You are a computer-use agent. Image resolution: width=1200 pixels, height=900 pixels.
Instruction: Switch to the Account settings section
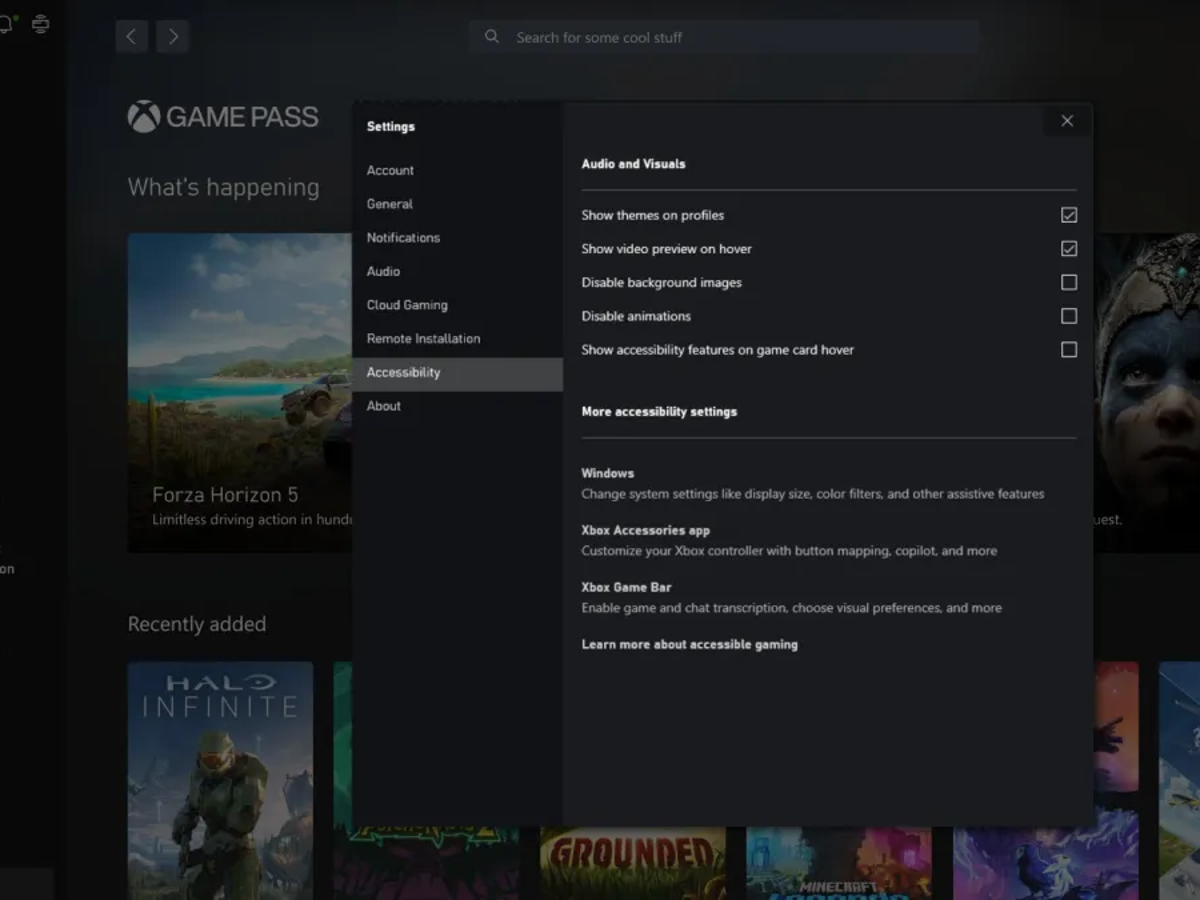coord(389,170)
